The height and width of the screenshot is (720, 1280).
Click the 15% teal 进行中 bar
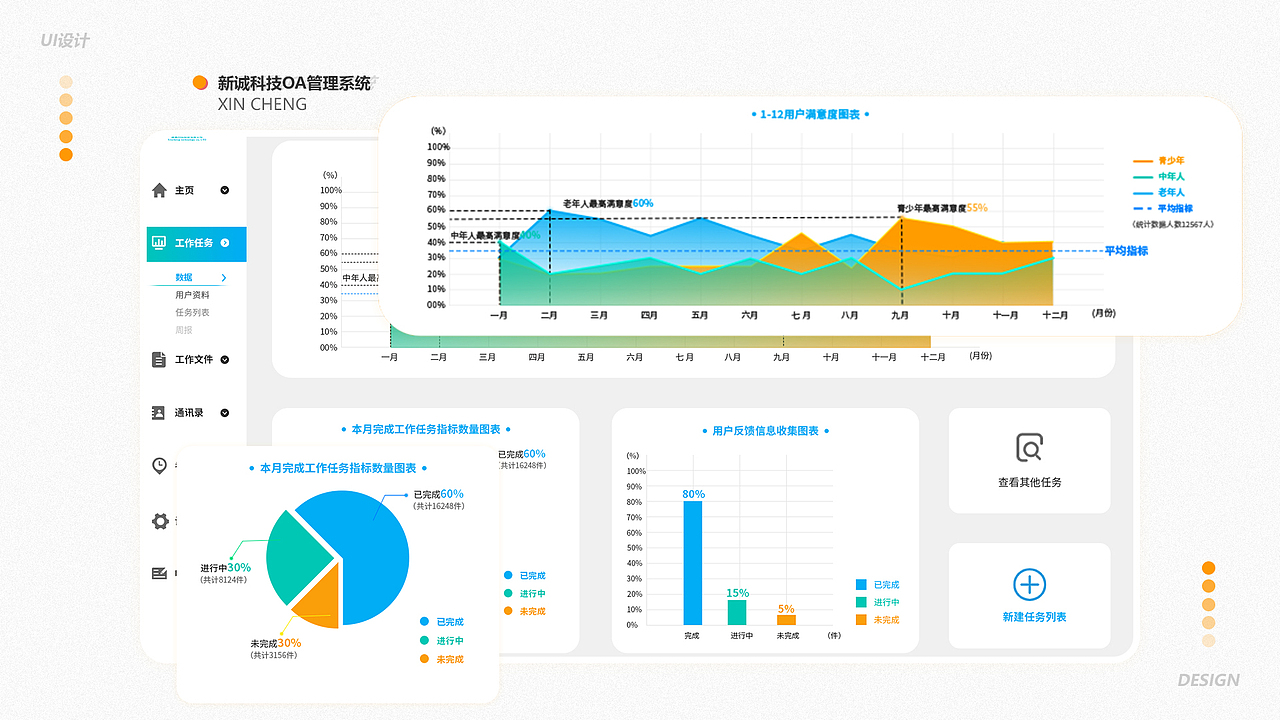tap(737, 612)
